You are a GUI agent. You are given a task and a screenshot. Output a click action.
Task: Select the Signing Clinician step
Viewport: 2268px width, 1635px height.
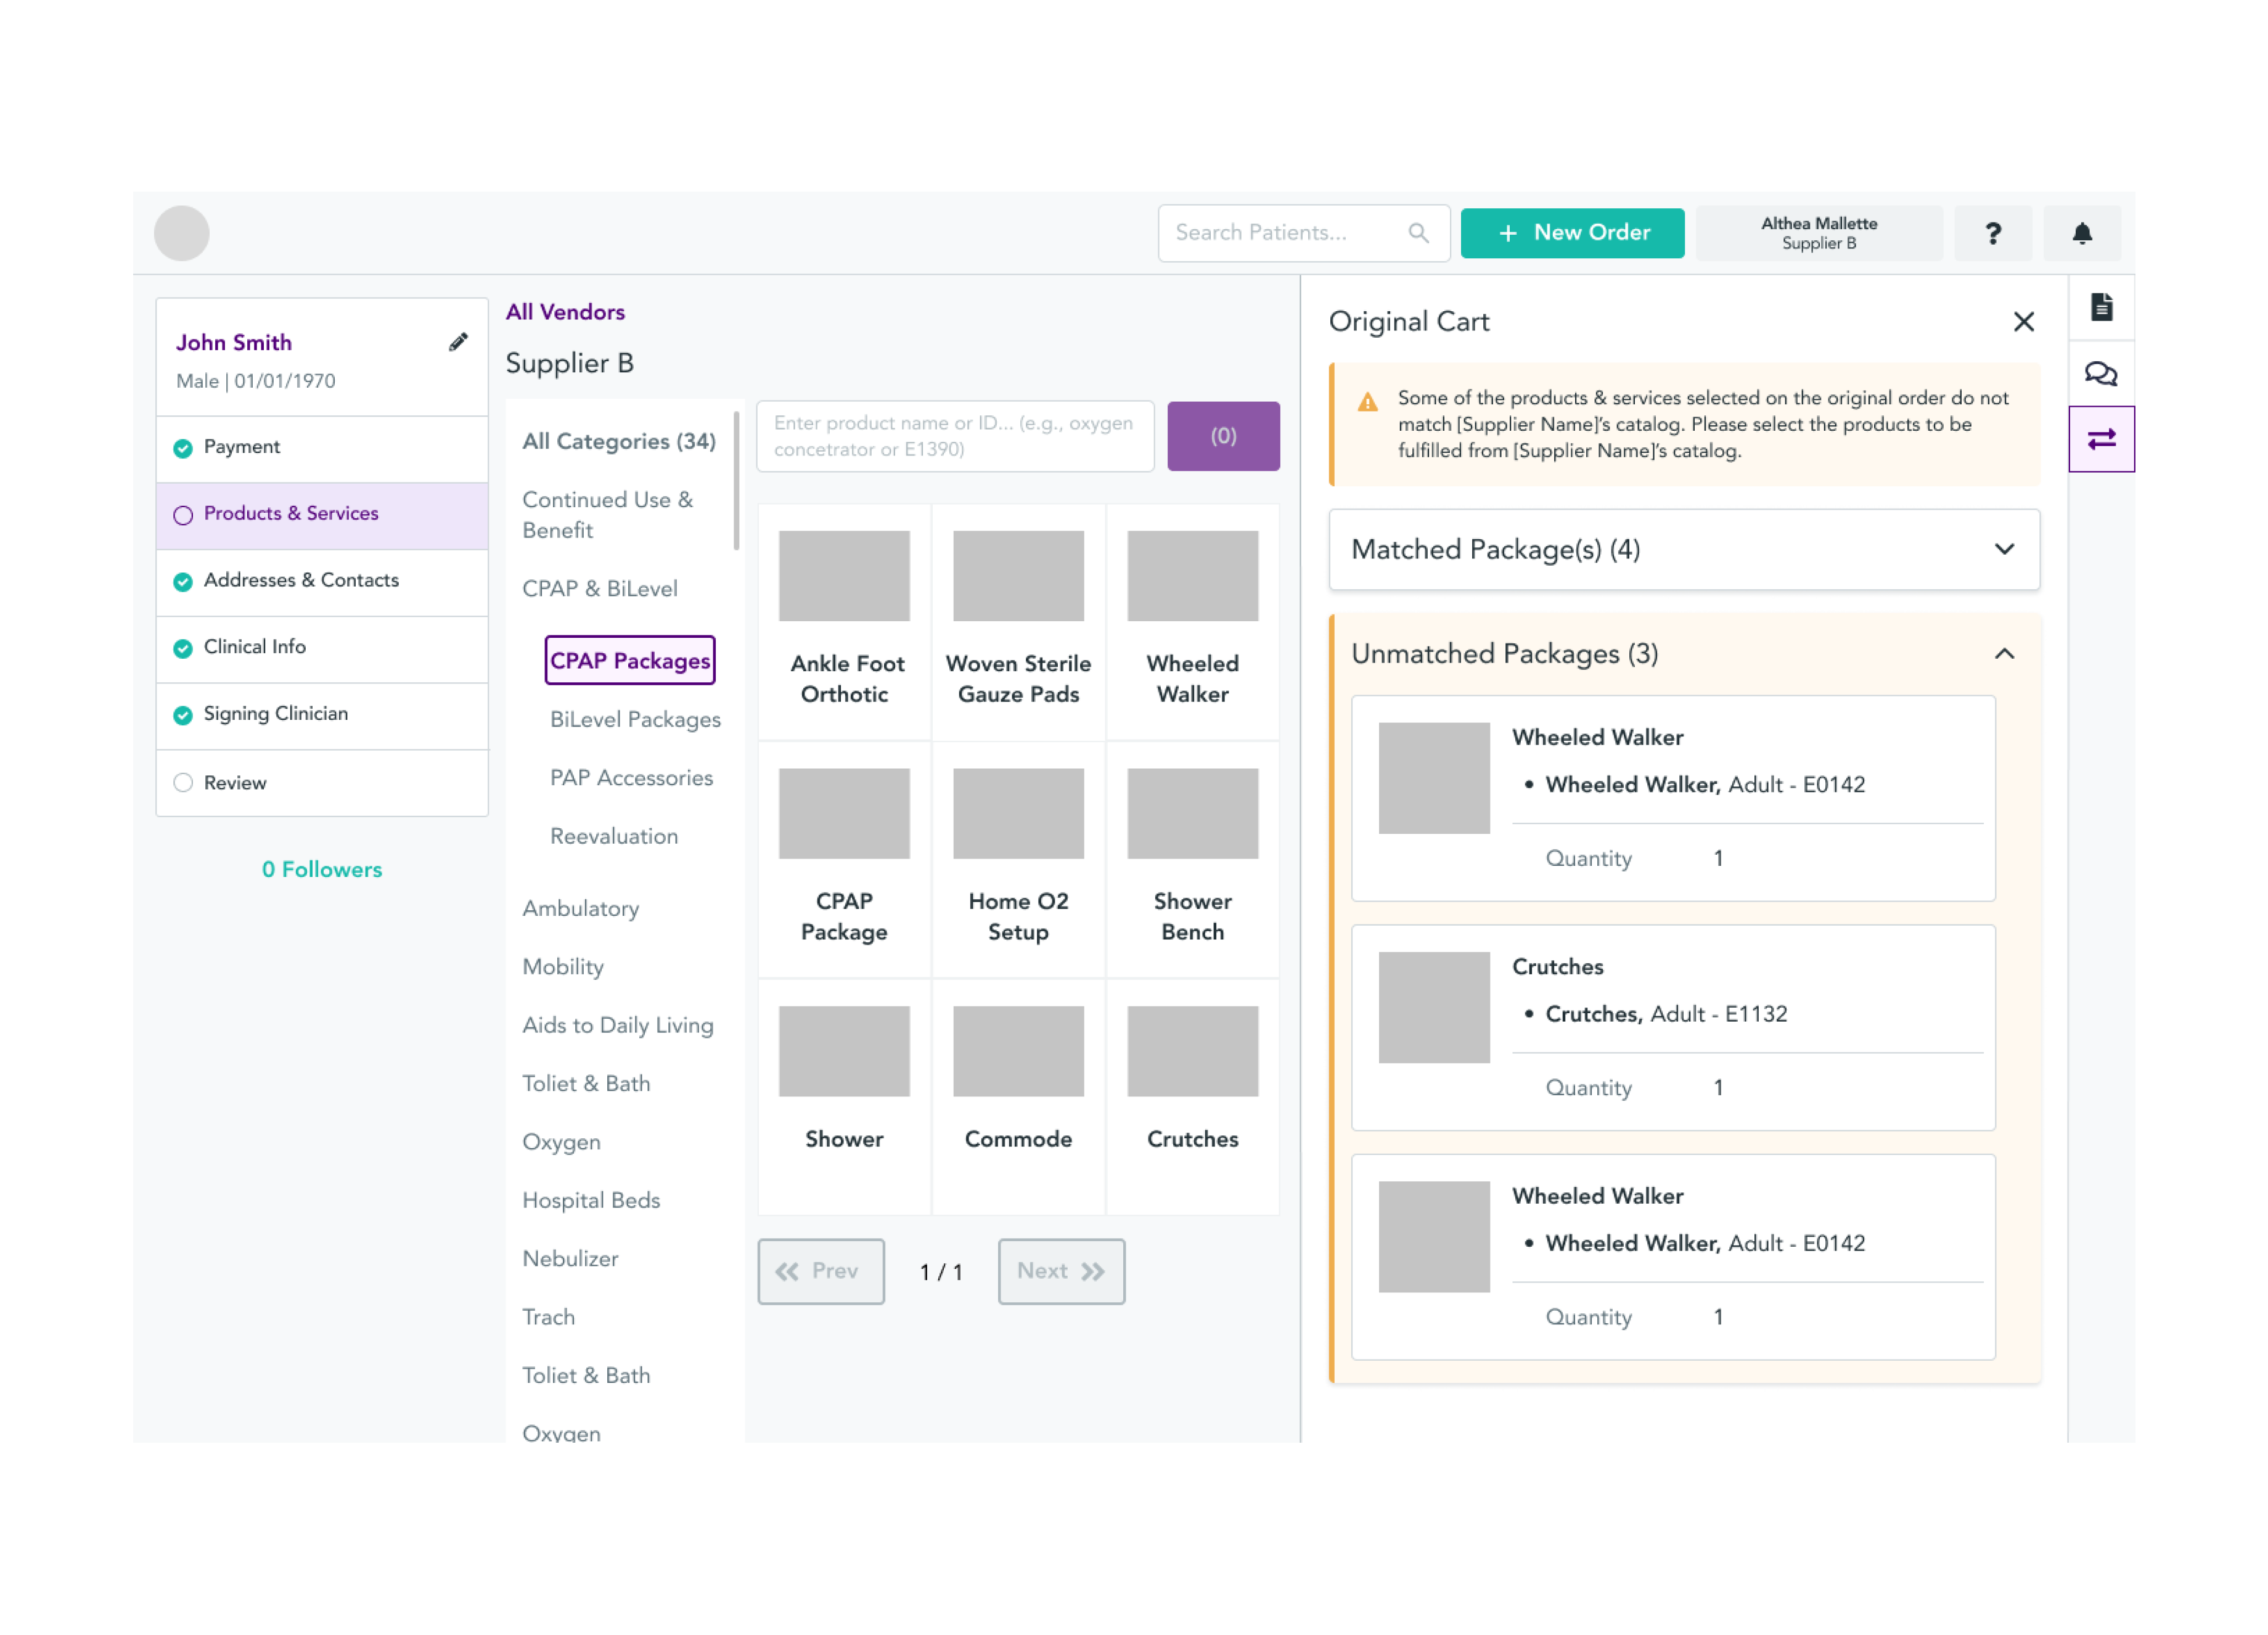(322, 715)
